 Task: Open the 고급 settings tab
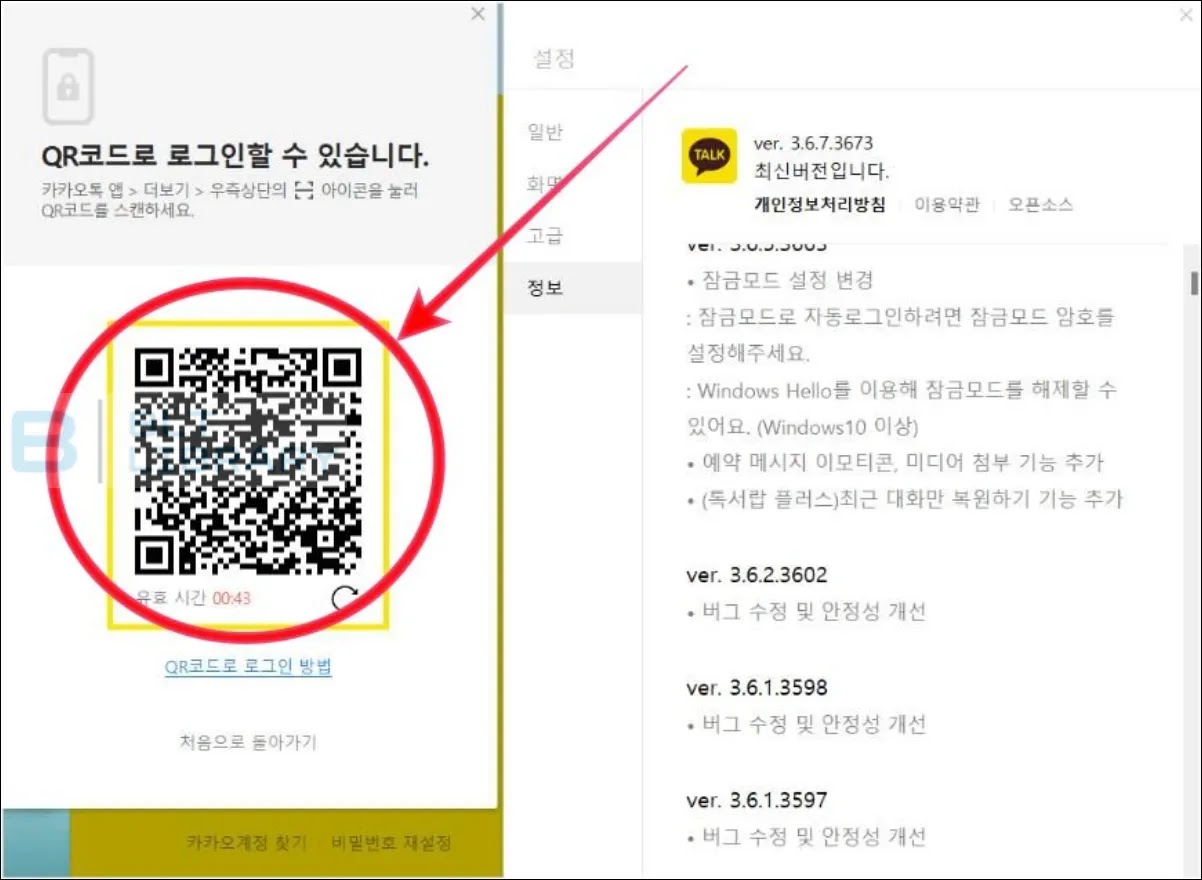tap(545, 236)
